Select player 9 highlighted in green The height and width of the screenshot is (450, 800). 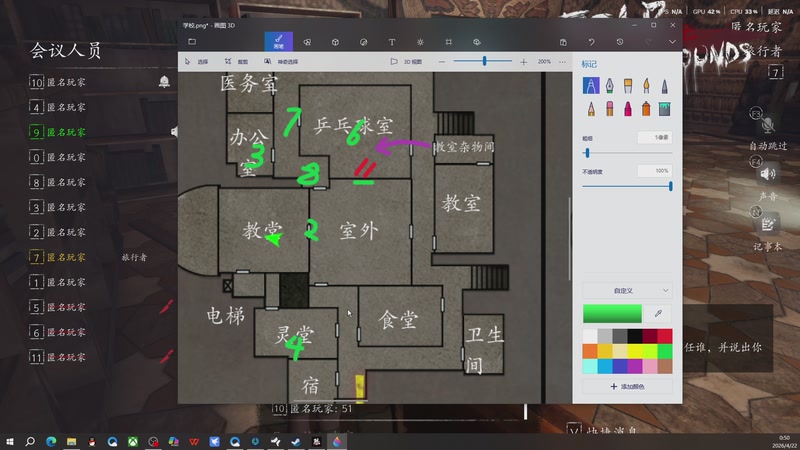pyautogui.click(x=58, y=132)
